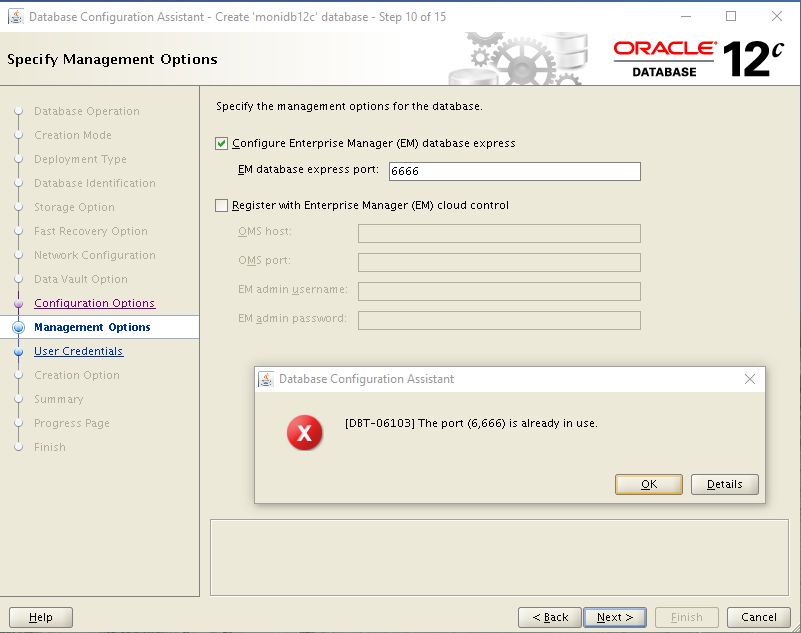Enable Register with EM cloud control checkbox
801x633 pixels.
click(221, 205)
